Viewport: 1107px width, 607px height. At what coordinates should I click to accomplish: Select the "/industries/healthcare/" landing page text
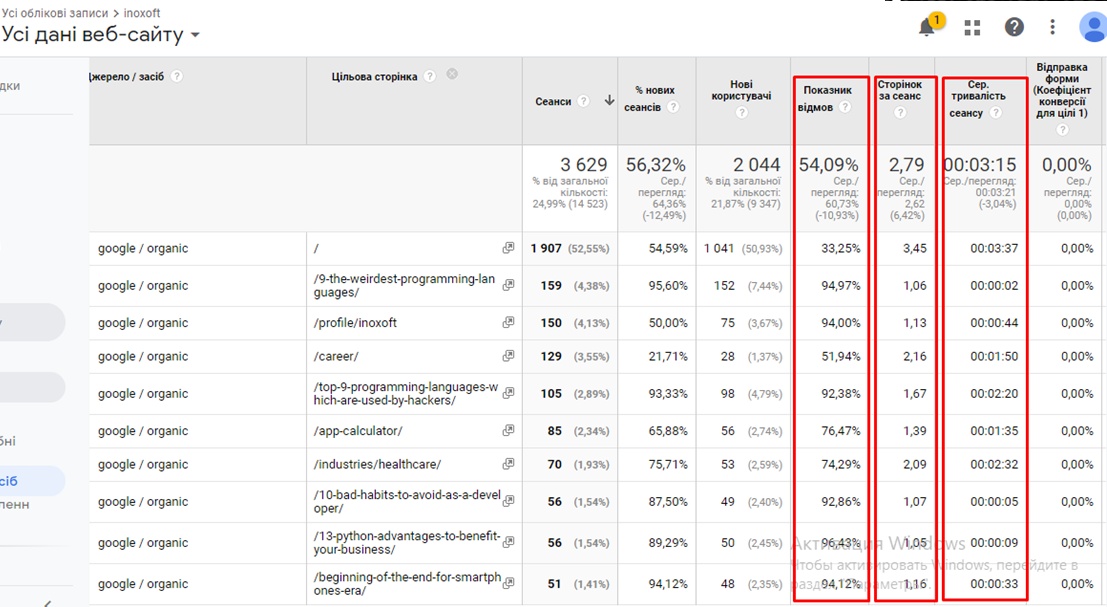point(377,464)
